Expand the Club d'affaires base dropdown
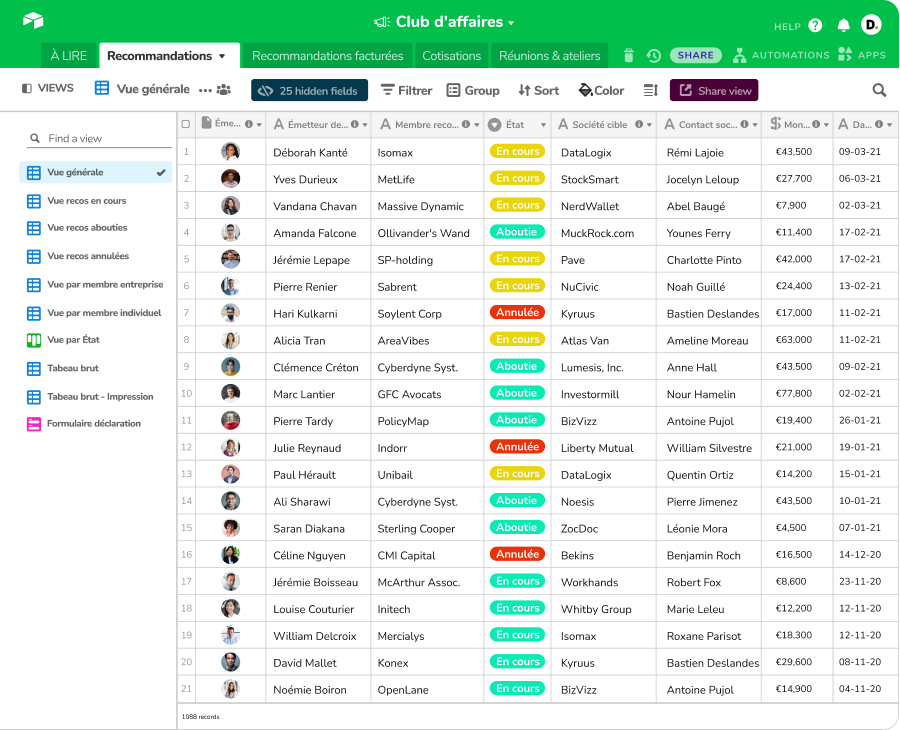Image resolution: width=900 pixels, height=730 pixels. pos(511,23)
